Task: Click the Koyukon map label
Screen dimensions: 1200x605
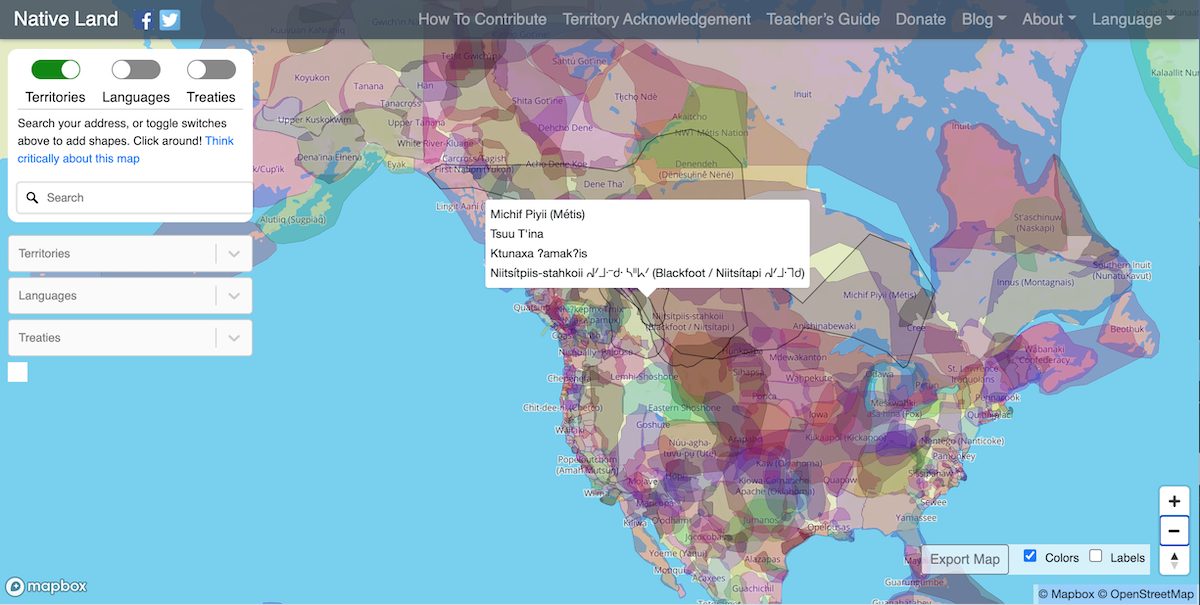Action: tap(312, 78)
